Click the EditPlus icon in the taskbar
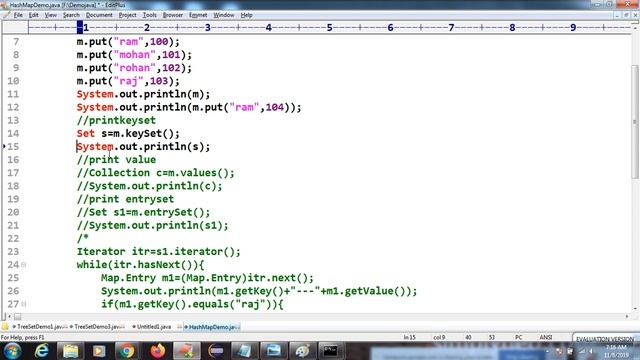Image resolution: width=640 pixels, height=360 pixels. [187, 351]
